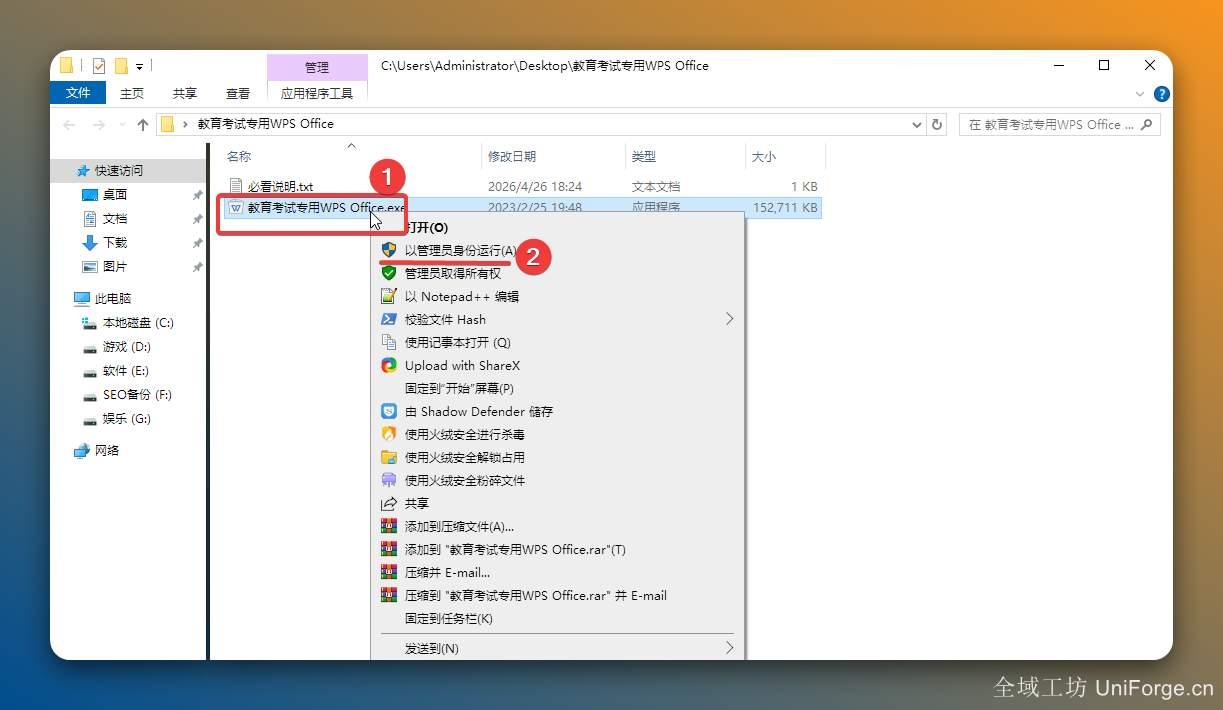Open the 应用程序工具 ribbon tab
Screen dimensions: 1223x710
coord(317,93)
